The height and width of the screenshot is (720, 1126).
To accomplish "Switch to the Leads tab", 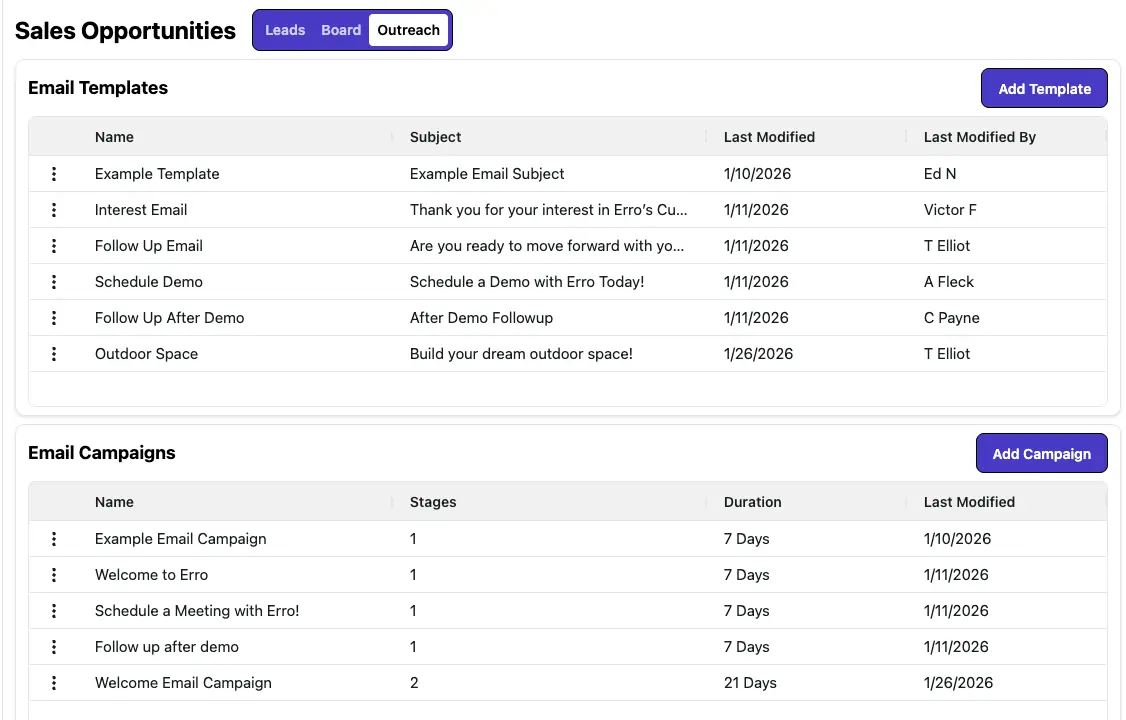I will (x=285, y=30).
